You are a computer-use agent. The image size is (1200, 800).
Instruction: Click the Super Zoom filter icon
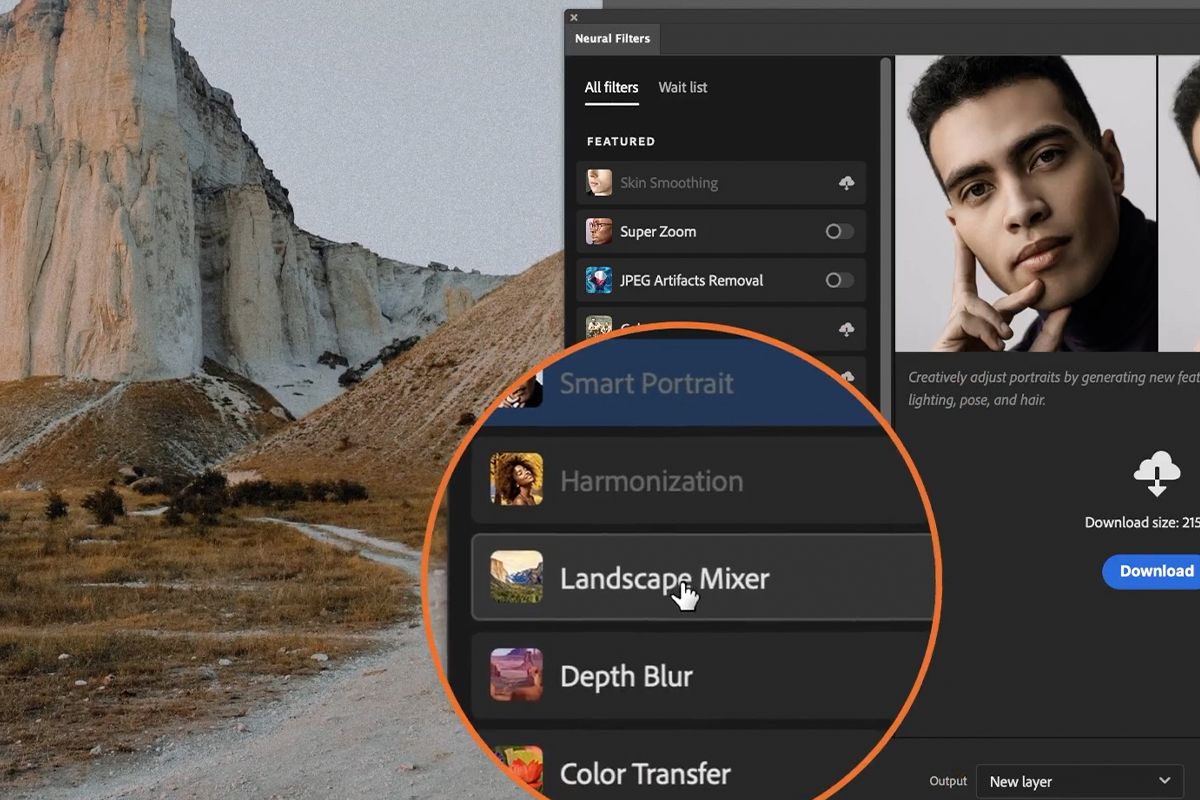point(599,232)
